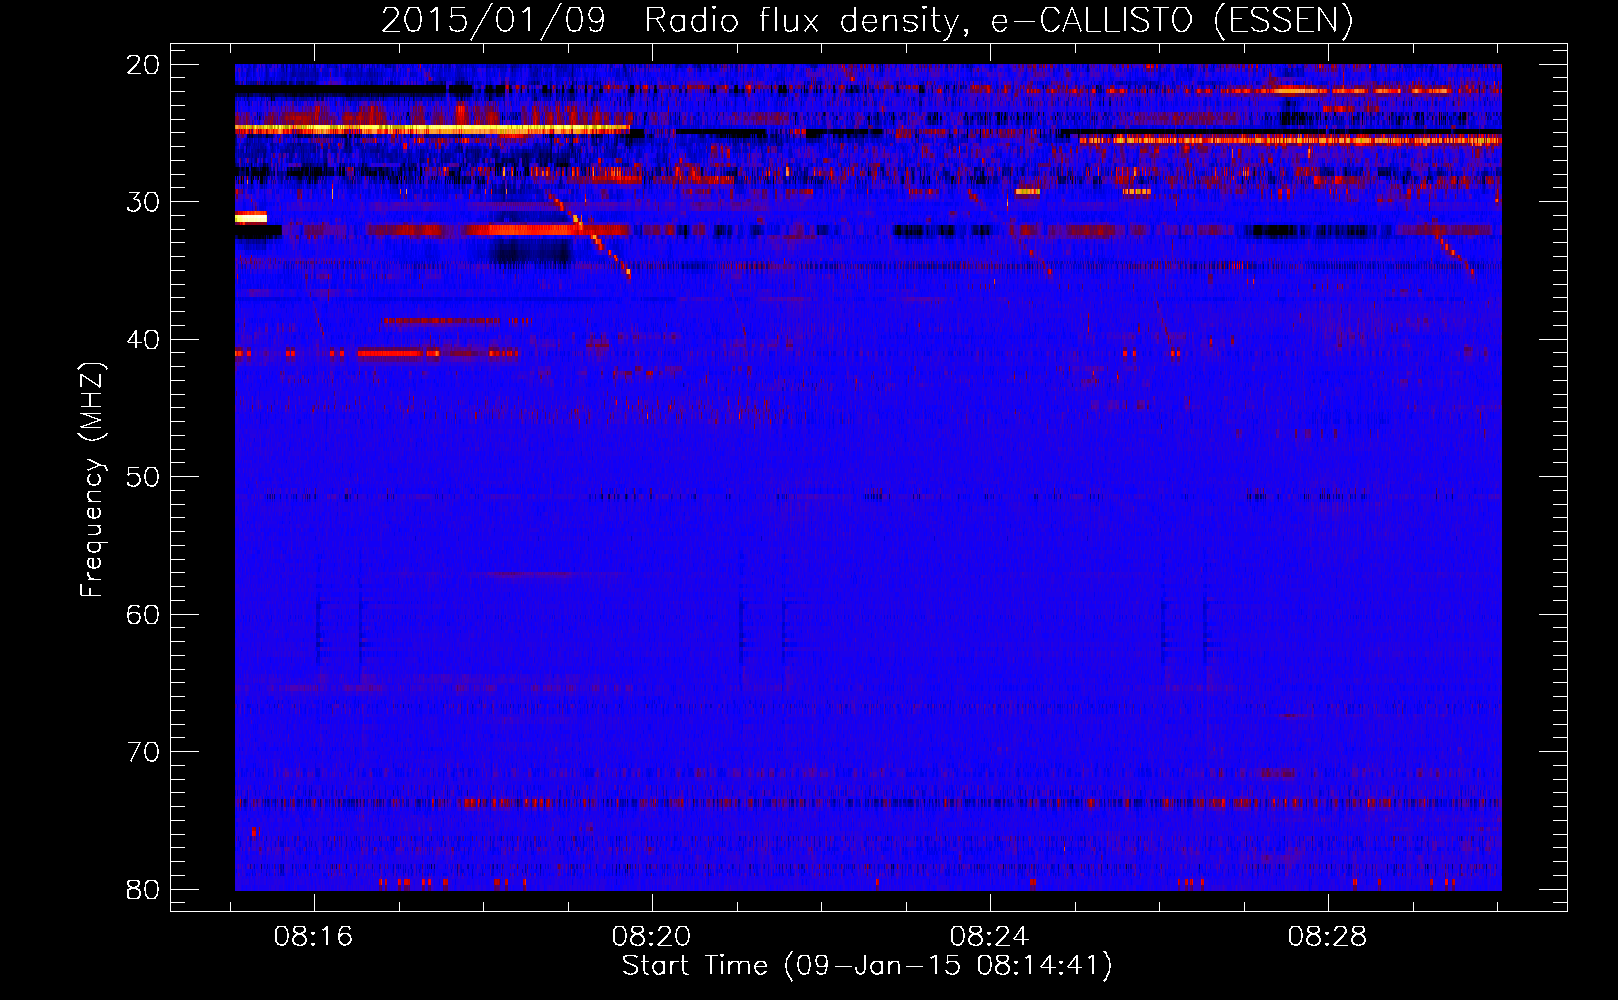This screenshot has height=1000, width=1618.
Task: Click the plot title '2015/01/09 Radio flux density'
Action: click(669, 21)
